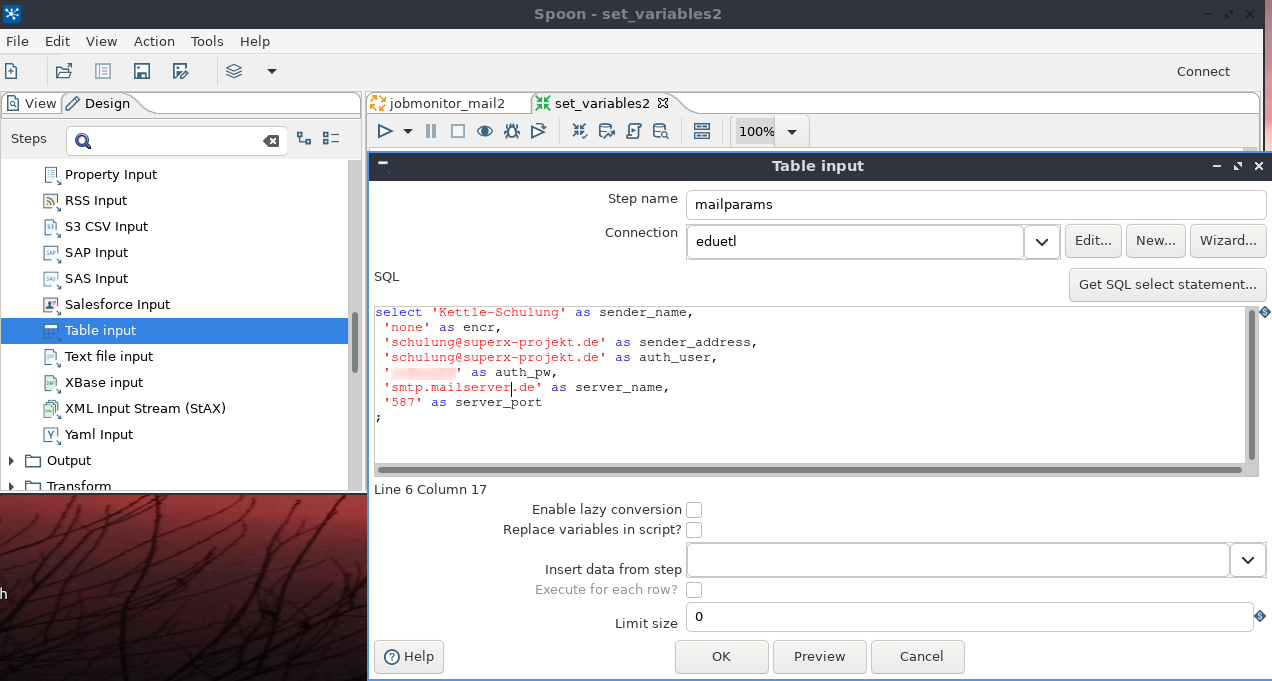This screenshot has height=681, width=1272.
Task: Clear the steps search field
Action: (x=271, y=141)
